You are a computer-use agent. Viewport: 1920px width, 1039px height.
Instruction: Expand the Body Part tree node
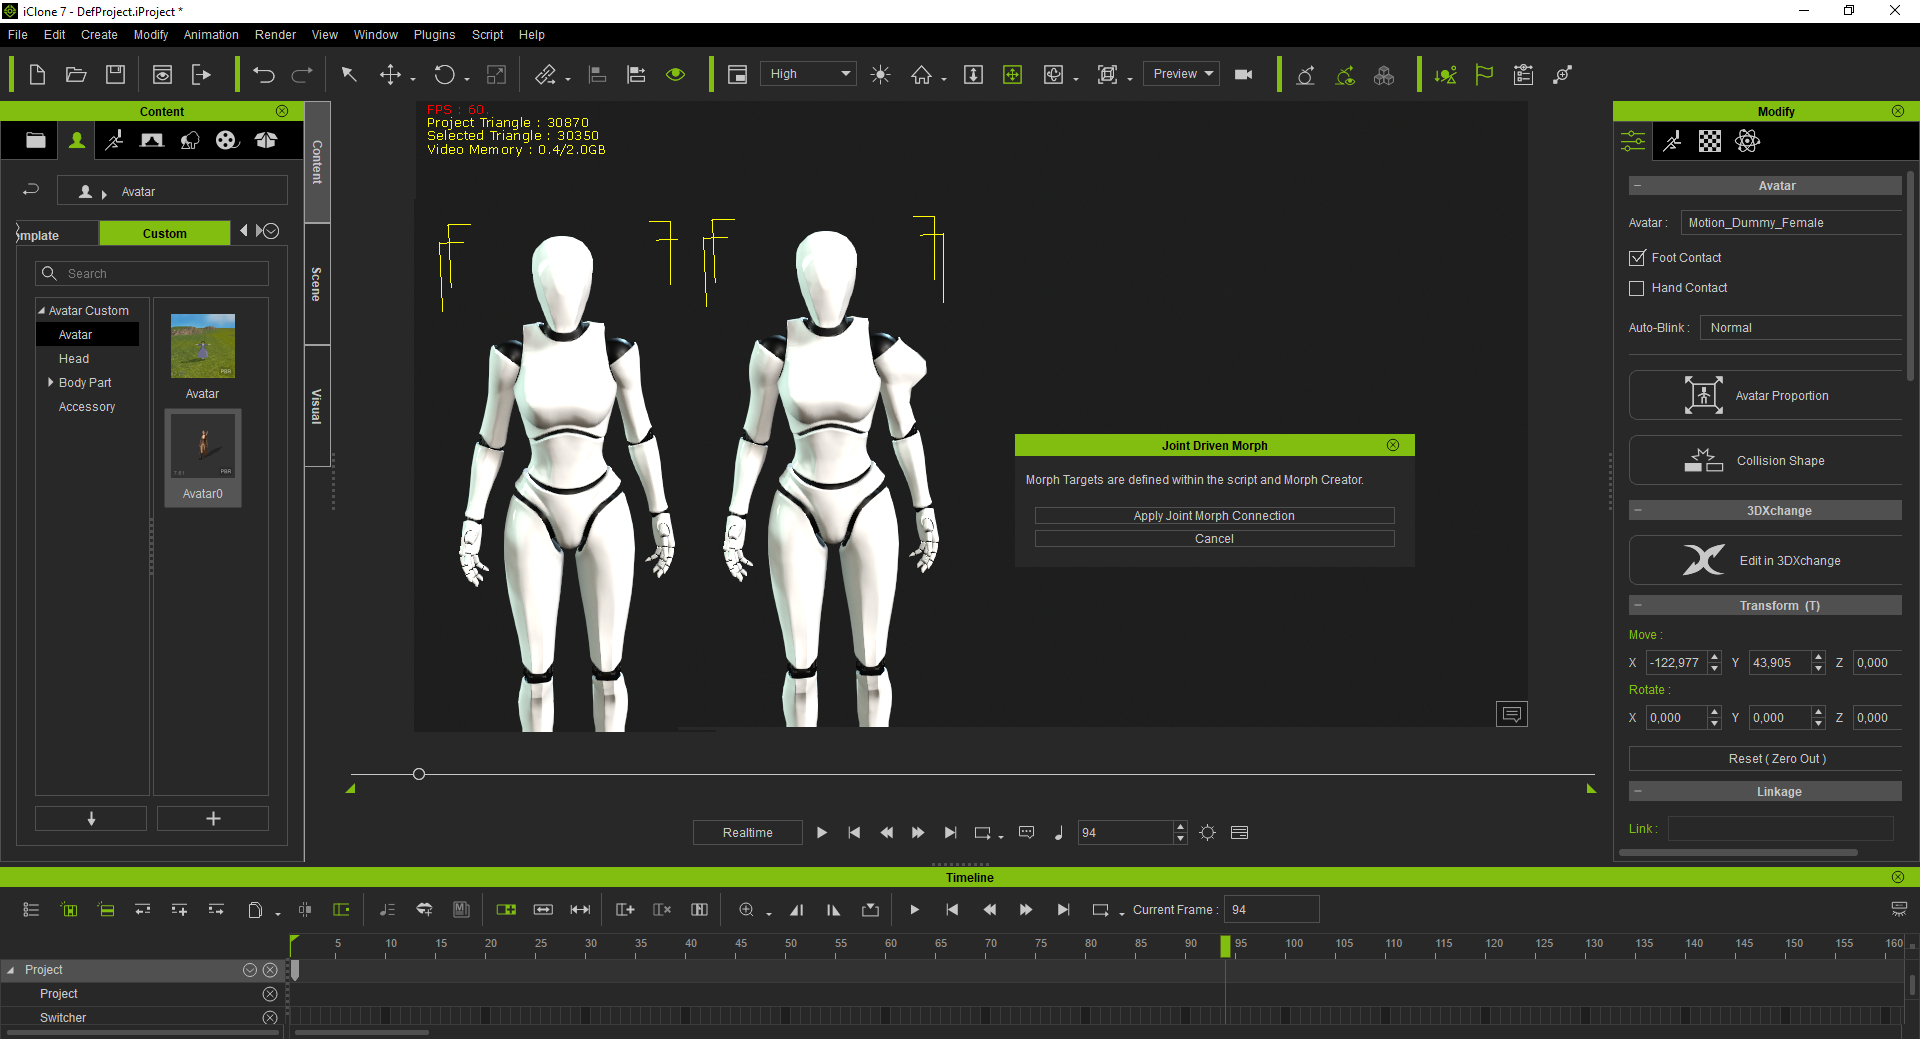[50, 382]
